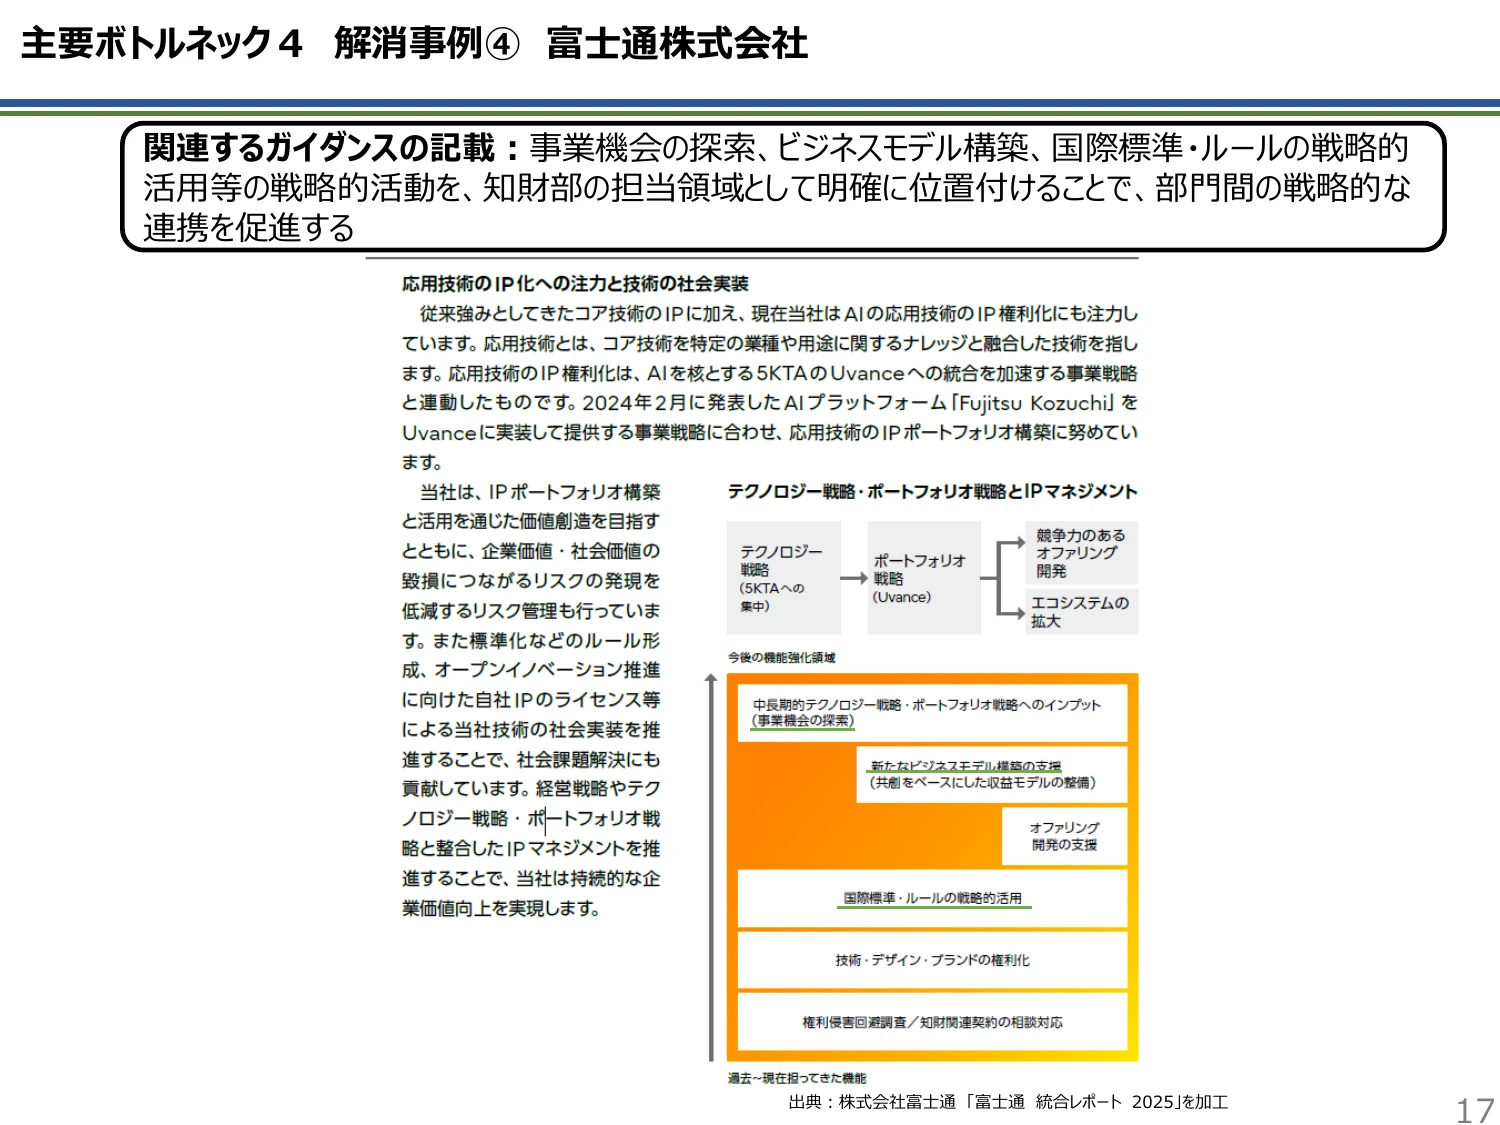Screen dimensions: 1500x1125
Task: Click the paragraph line starting "従来強みとしてきたコア技術"
Action: 779,314
